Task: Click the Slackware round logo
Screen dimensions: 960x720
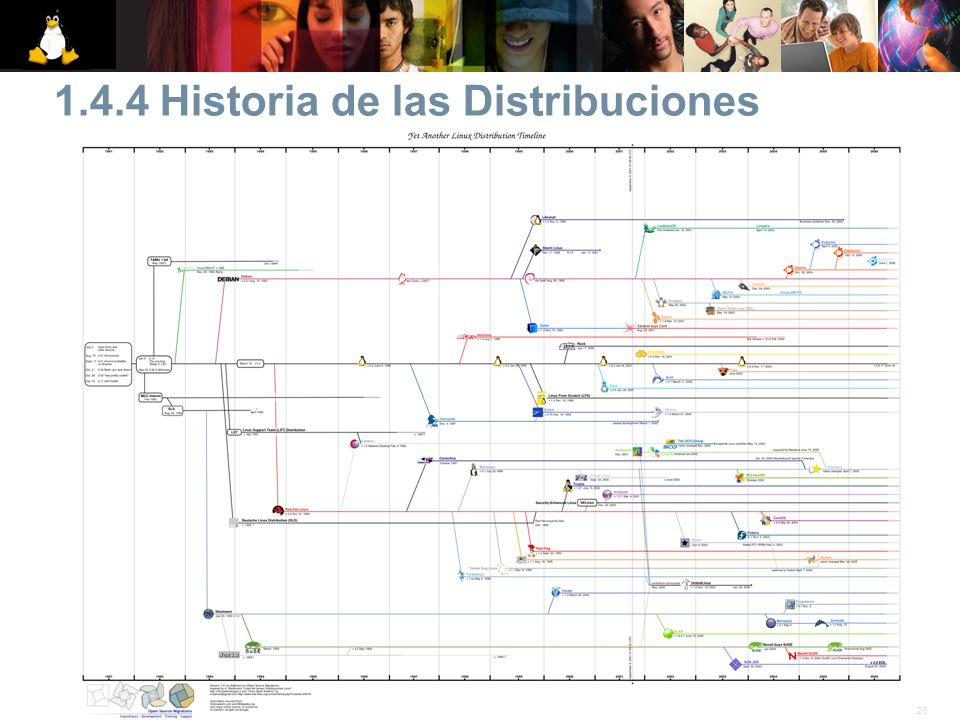Action: (x=208, y=613)
